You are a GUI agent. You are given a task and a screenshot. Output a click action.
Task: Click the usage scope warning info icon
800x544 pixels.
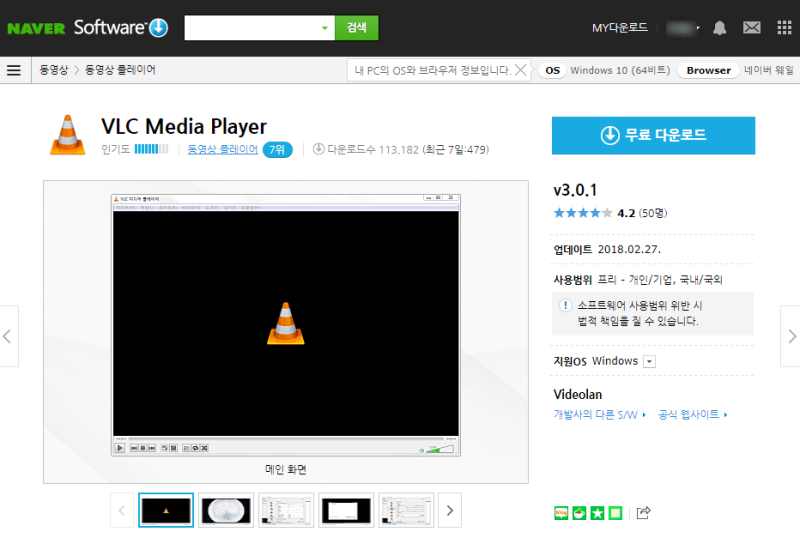pyautogui.click(x=565, y=305)
